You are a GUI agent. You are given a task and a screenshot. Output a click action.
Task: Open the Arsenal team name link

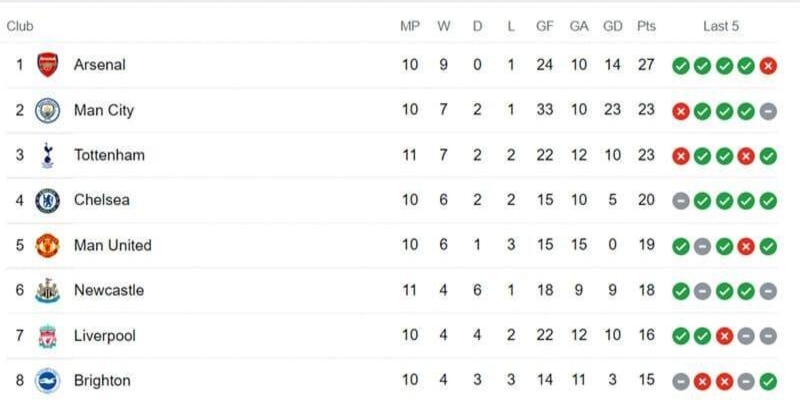(x=99, y=65)
